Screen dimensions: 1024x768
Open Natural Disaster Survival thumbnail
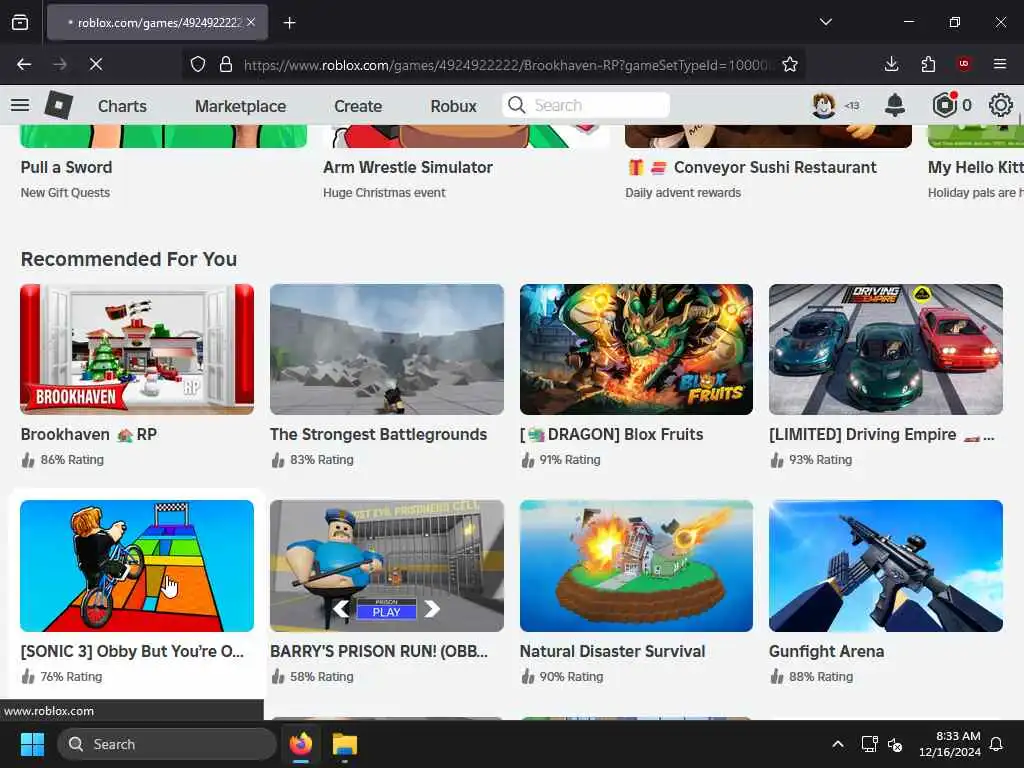(636, 566)
